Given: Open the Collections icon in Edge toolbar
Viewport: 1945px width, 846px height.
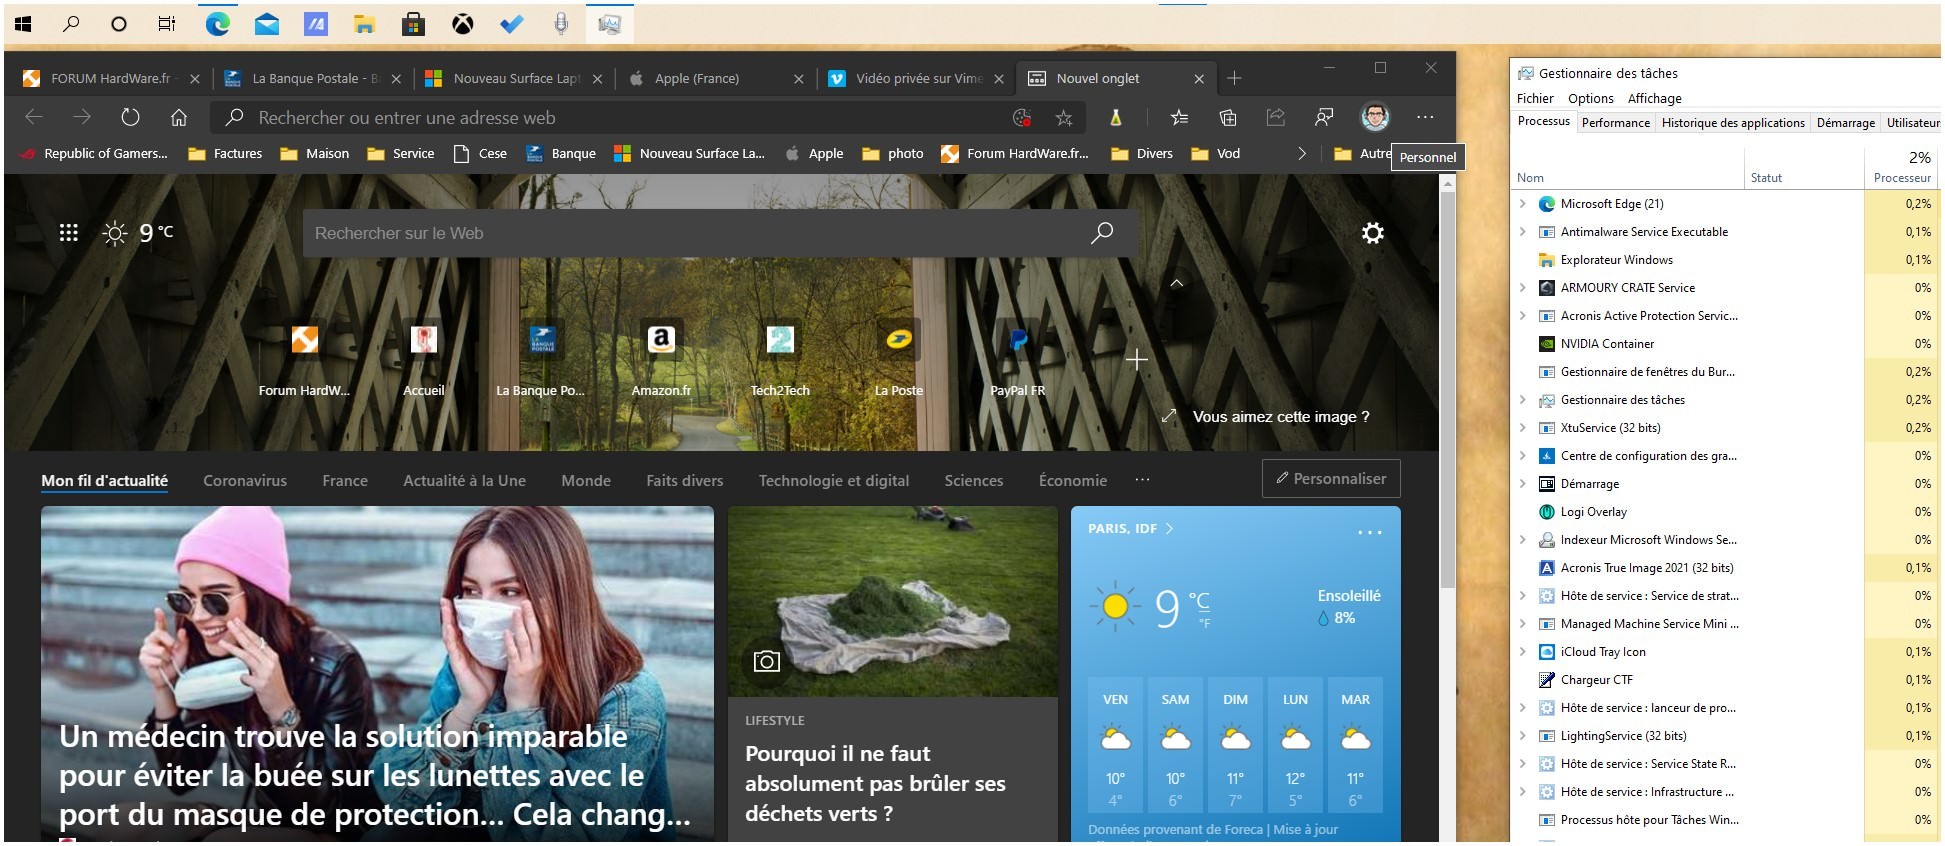Looking at the screenshot, I should click(1227, 117).
